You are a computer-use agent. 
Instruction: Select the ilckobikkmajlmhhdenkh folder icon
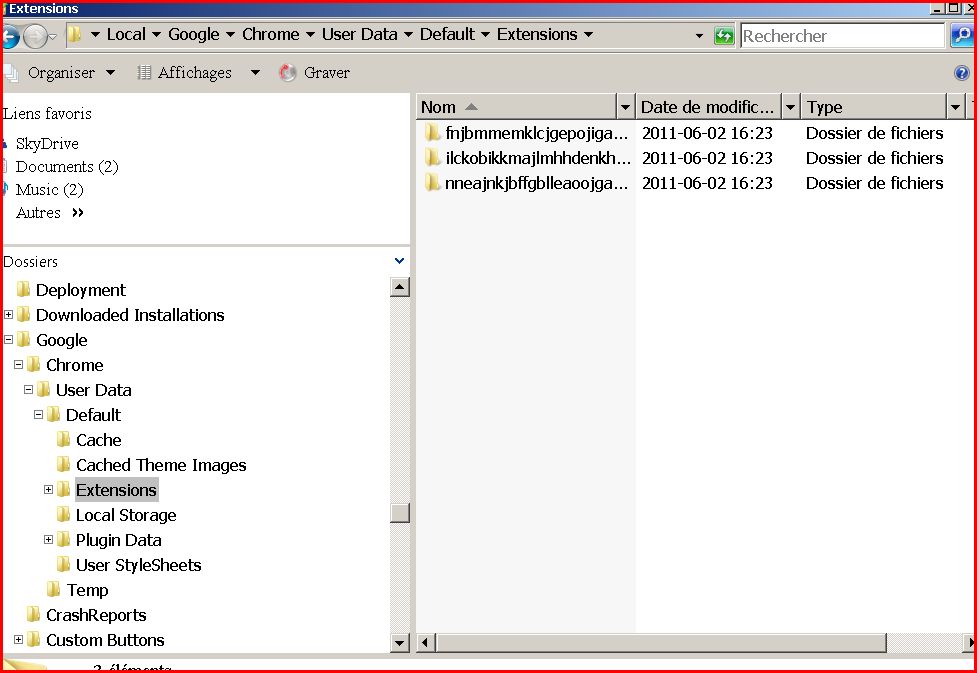click(432, 158)
